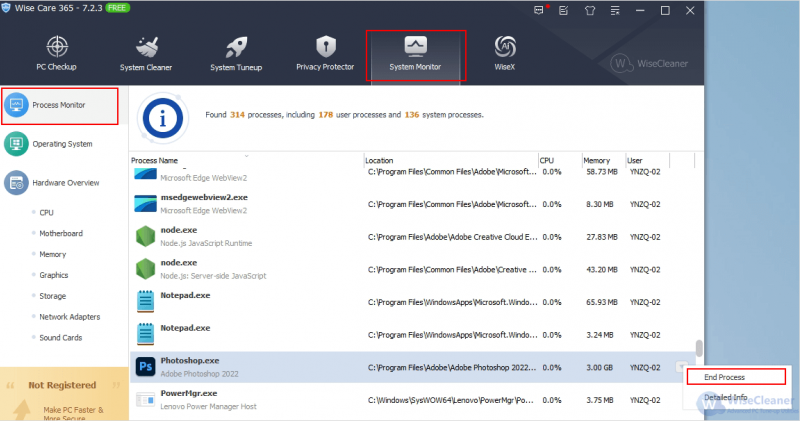This screenshot has height=421, width=800.
Task: Open Sound Cards hardware details
Action: coord(61,338)
